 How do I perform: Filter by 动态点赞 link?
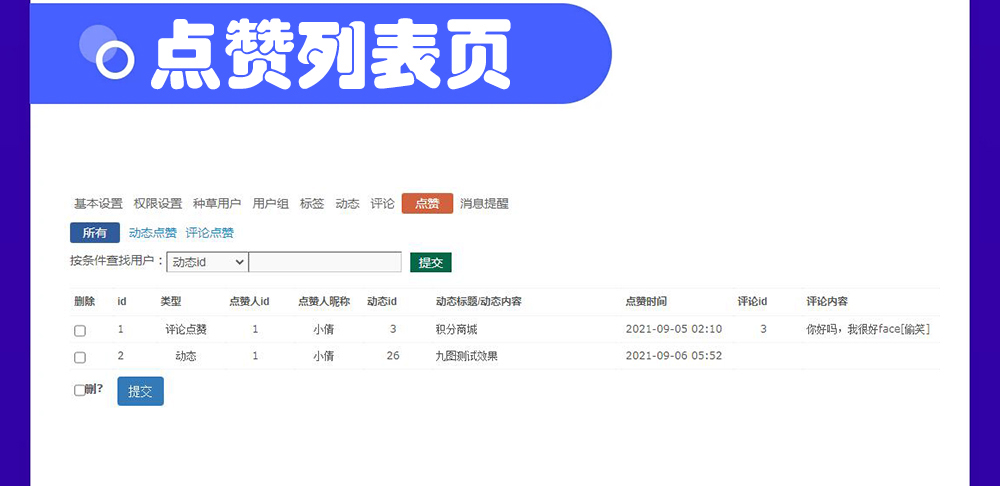153,233
